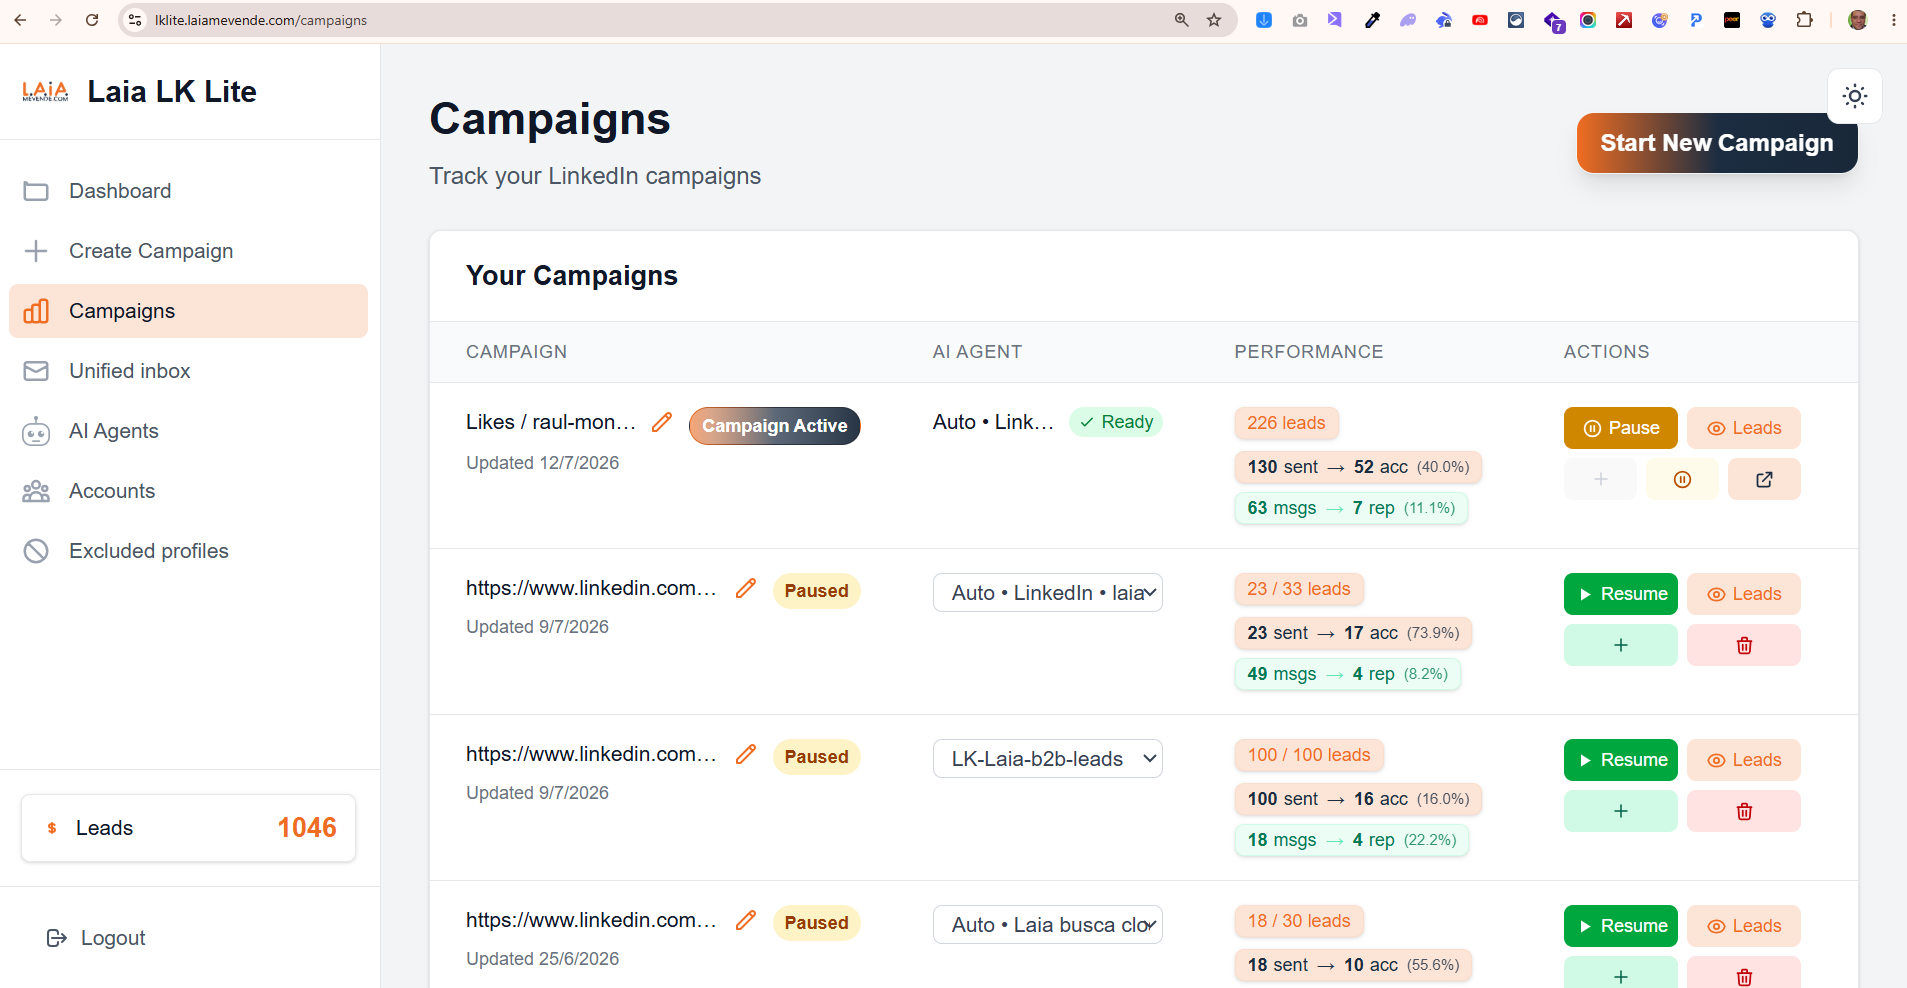The image size is (1907, 988).
Task: Reload the page in browser
Action: click(92, 20)
